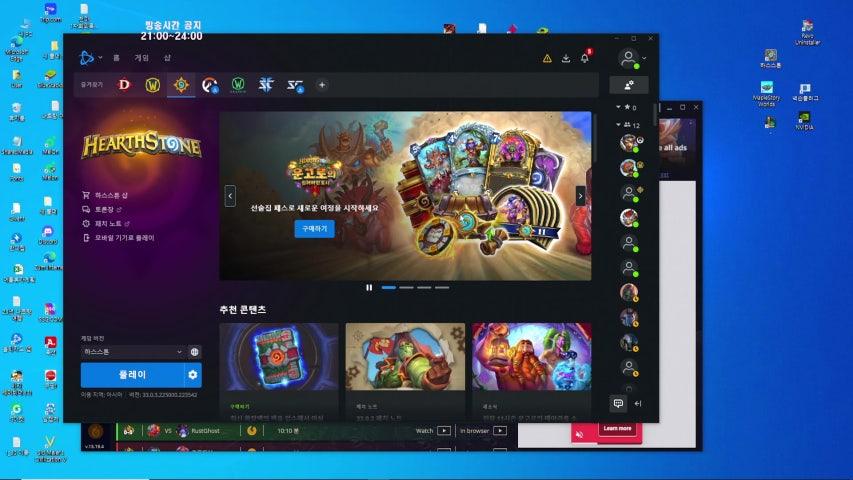
Task: Collapse the friends sidebar arrow
Action: (638, 403)
